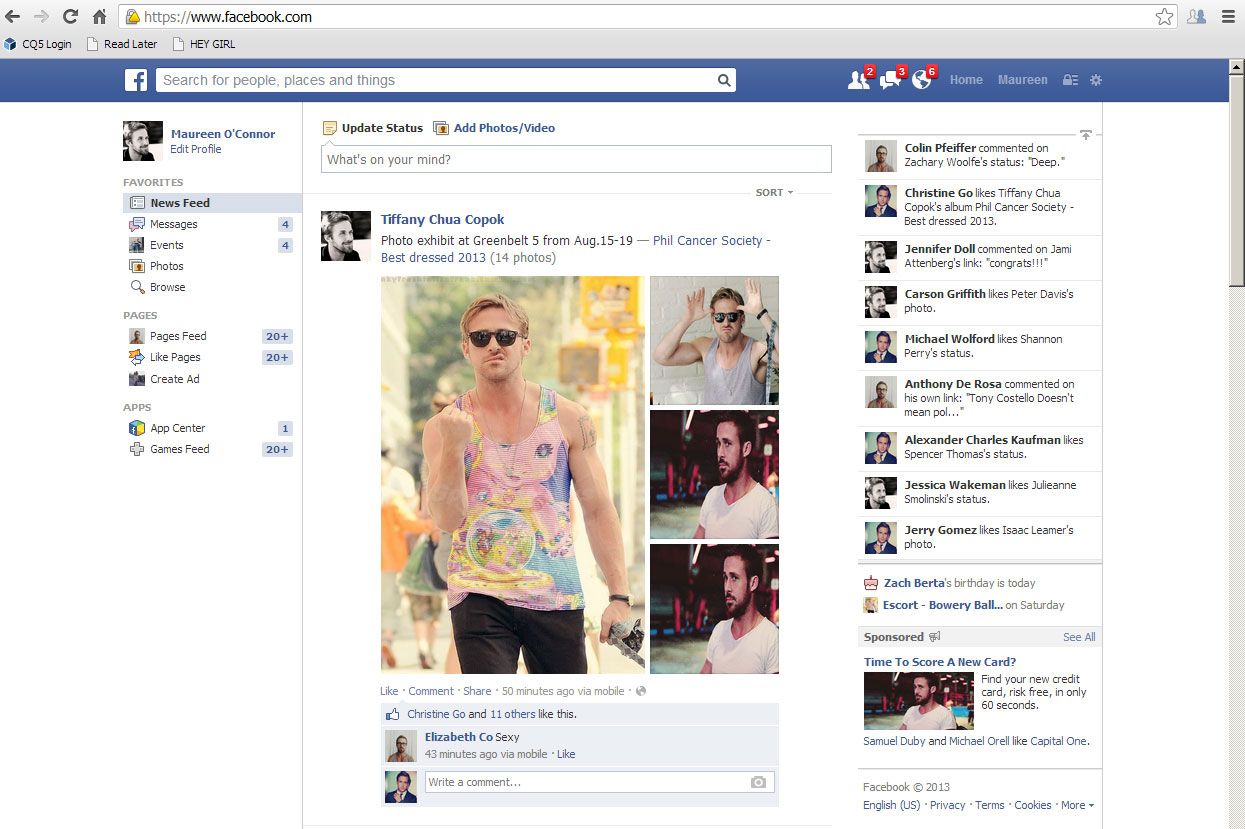This screenshot has height=829, width=1245.
Task: Expand the More footer dropdown
Action: click(1077, 805)
